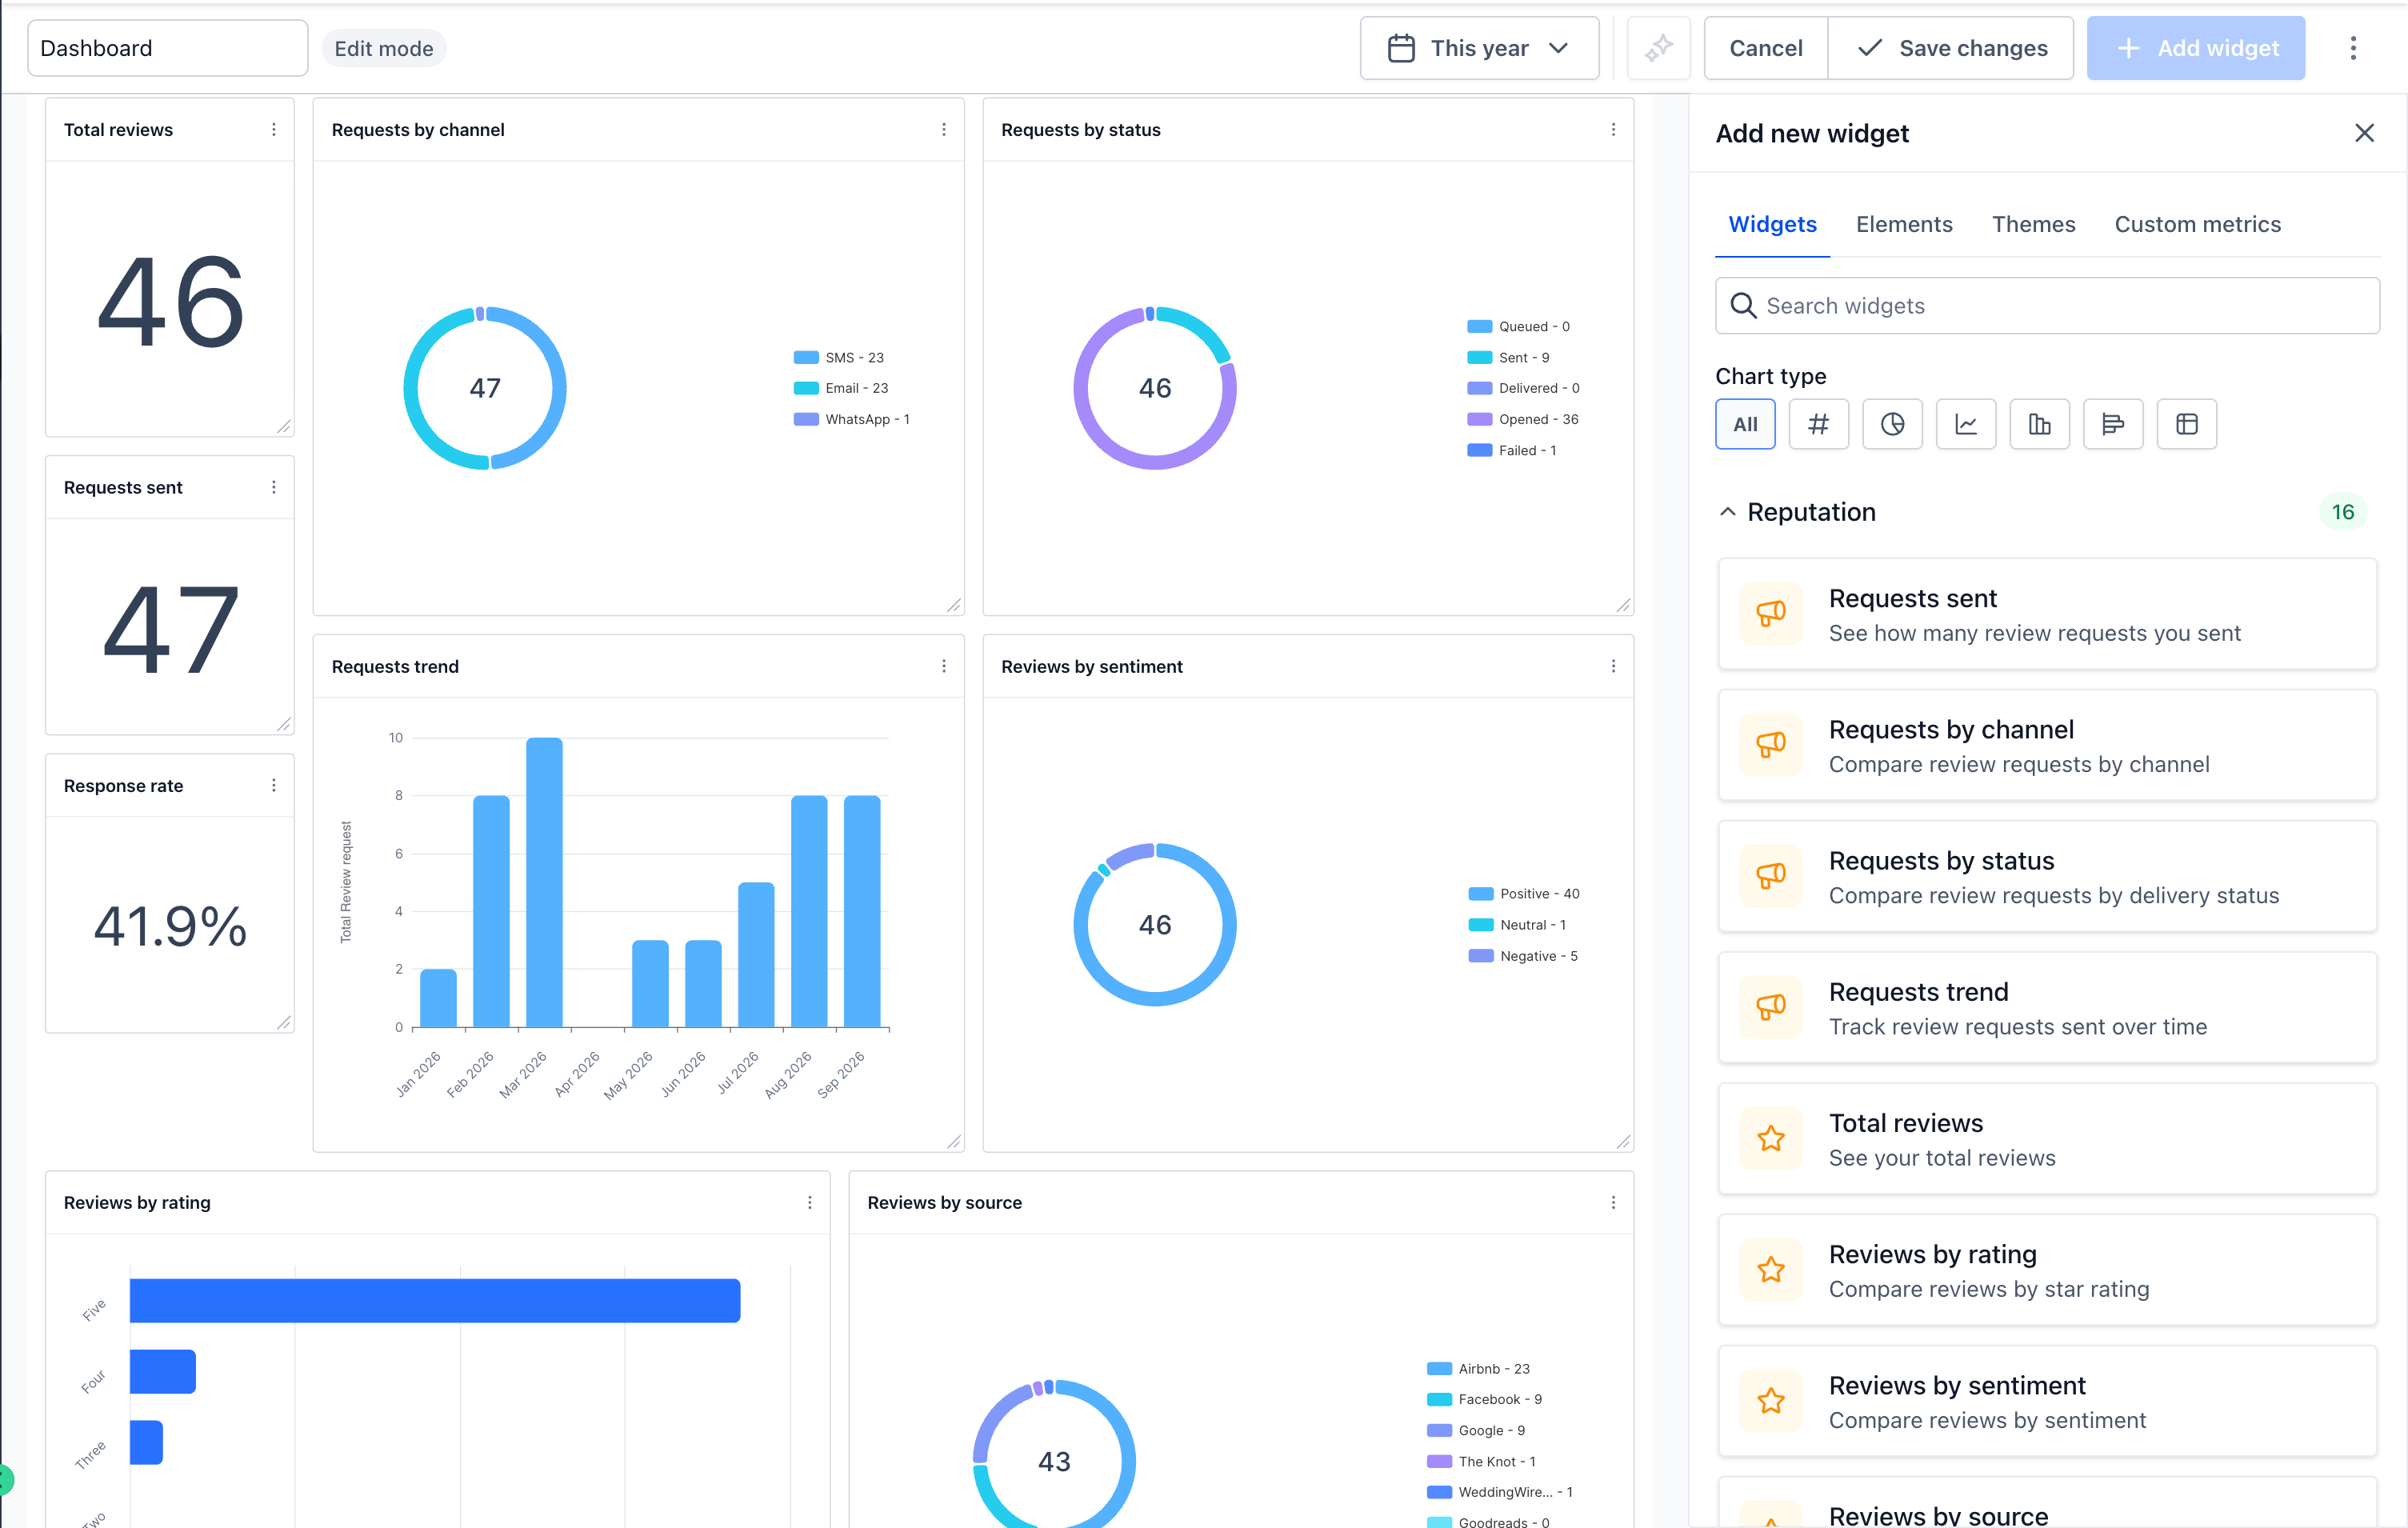
Task: Open the This year date range dropdown
Action: point(1479,48)
